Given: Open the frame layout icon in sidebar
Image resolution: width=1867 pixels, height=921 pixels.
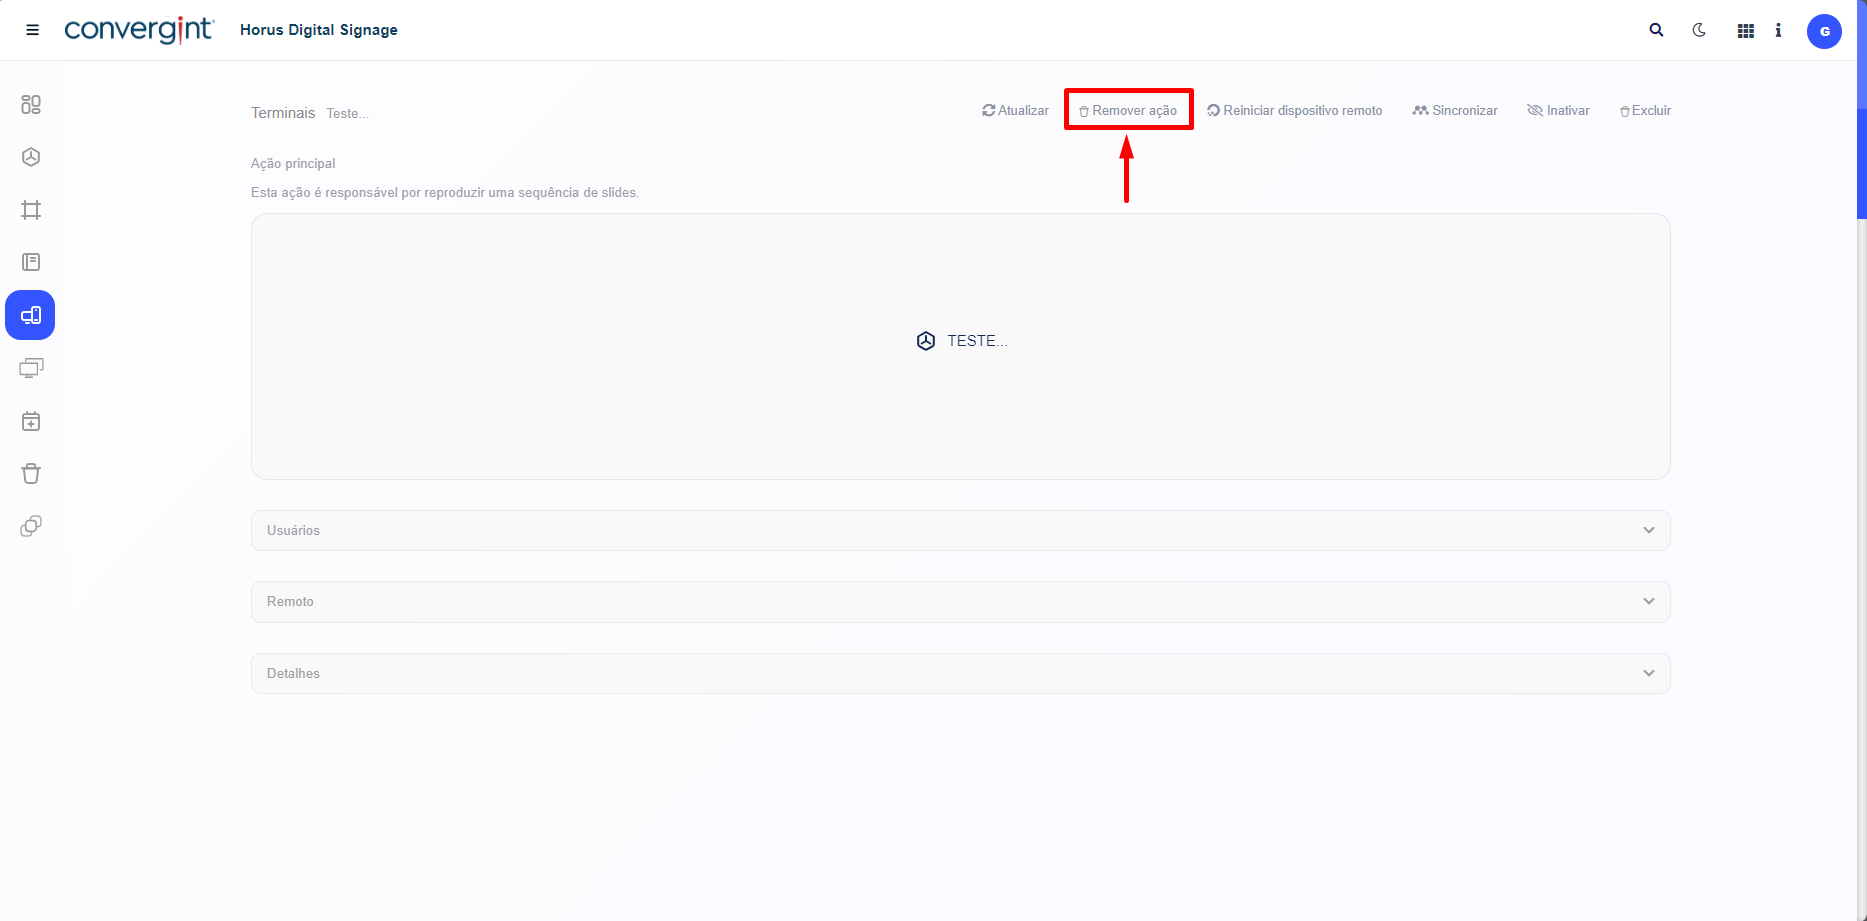Looking at the screenshot, I should (x=31, y=210).
